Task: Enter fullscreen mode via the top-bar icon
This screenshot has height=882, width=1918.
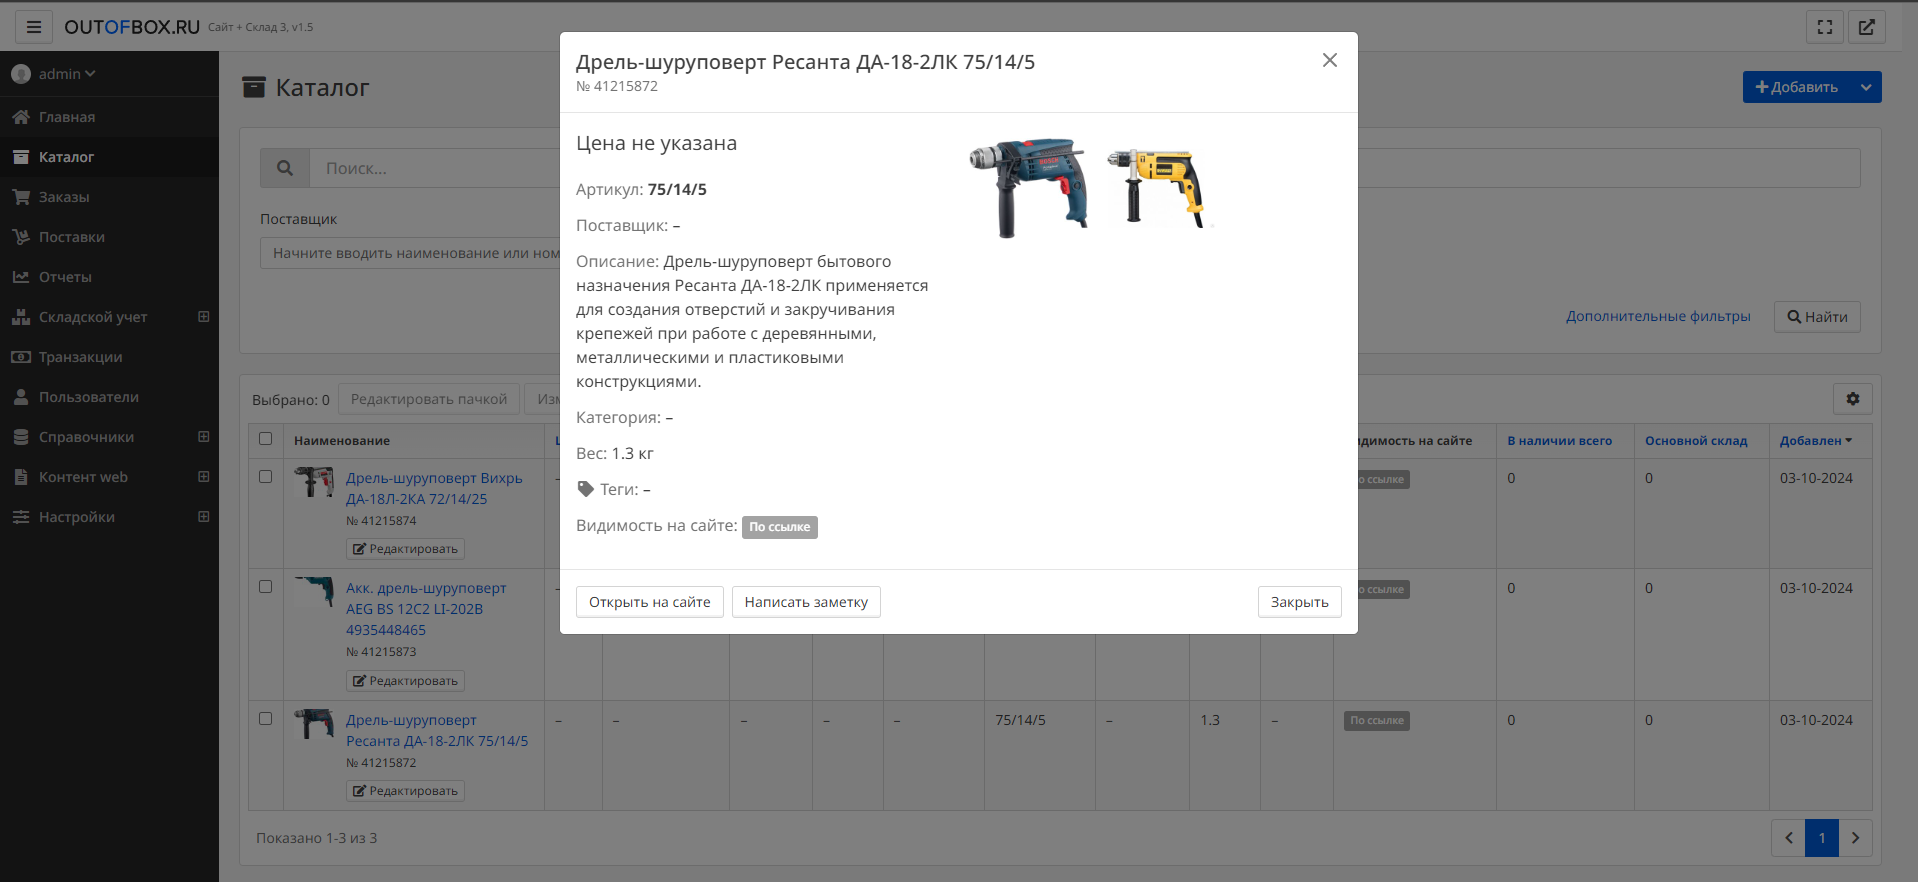Action: [x=1825, y=27]
